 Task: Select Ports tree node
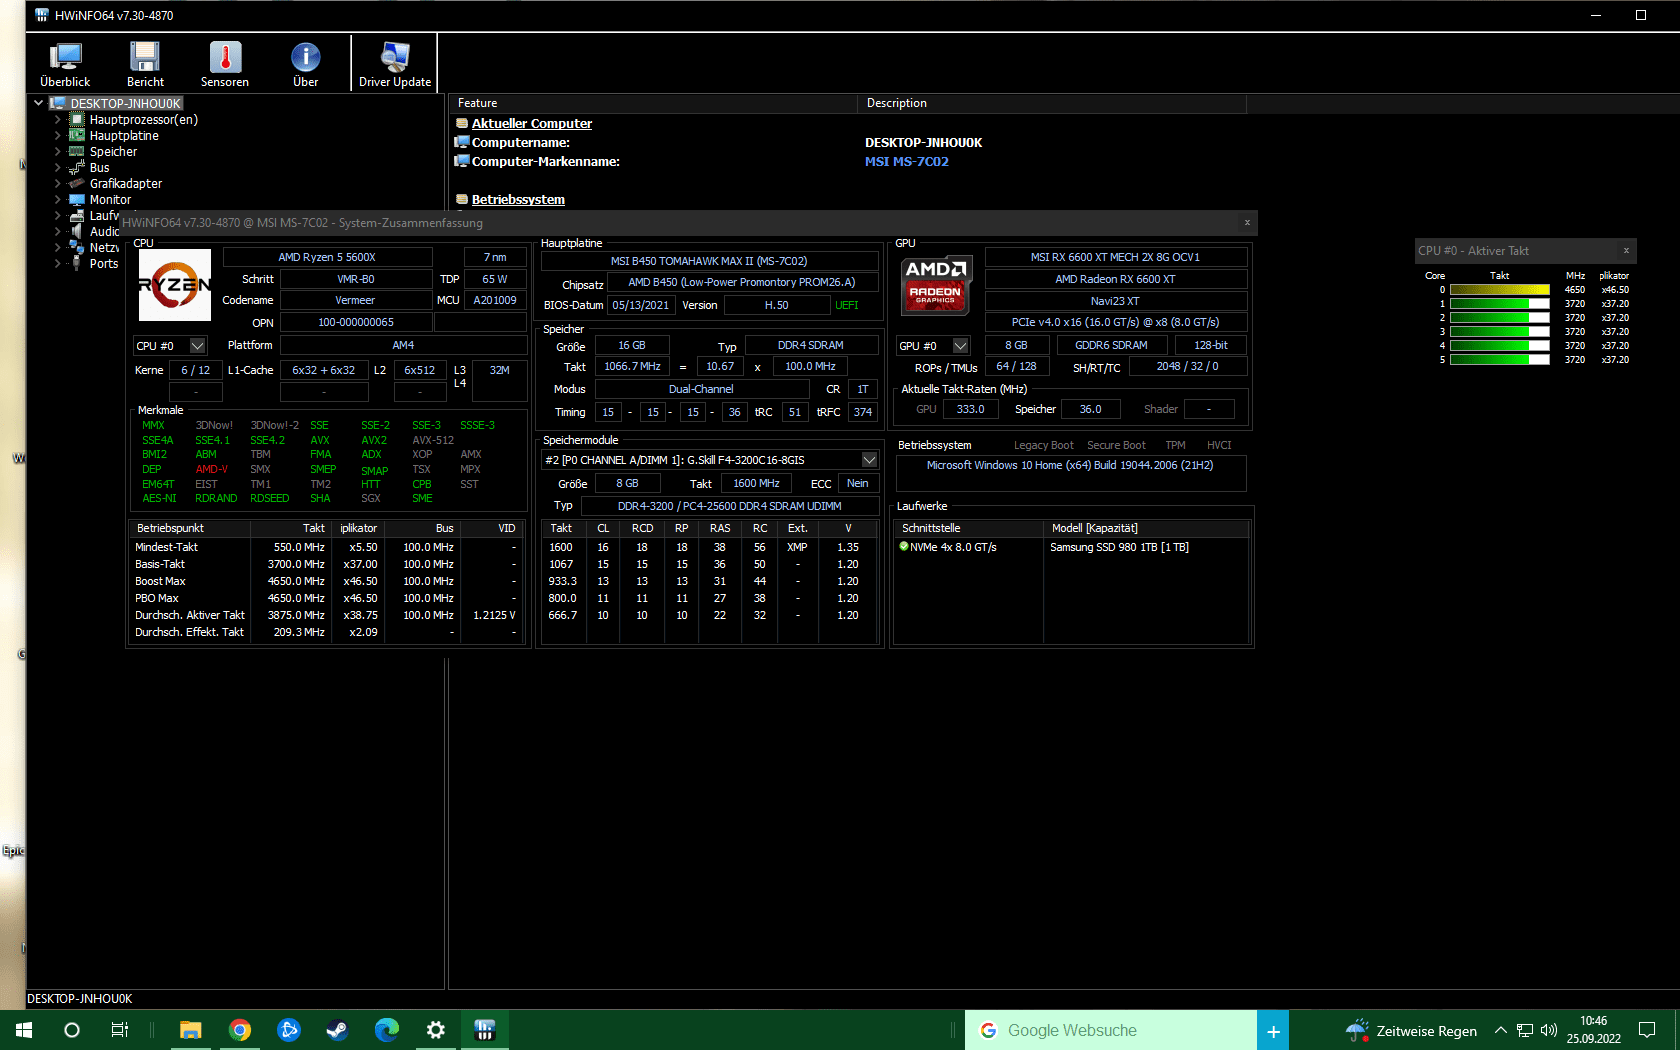(103, 264)
